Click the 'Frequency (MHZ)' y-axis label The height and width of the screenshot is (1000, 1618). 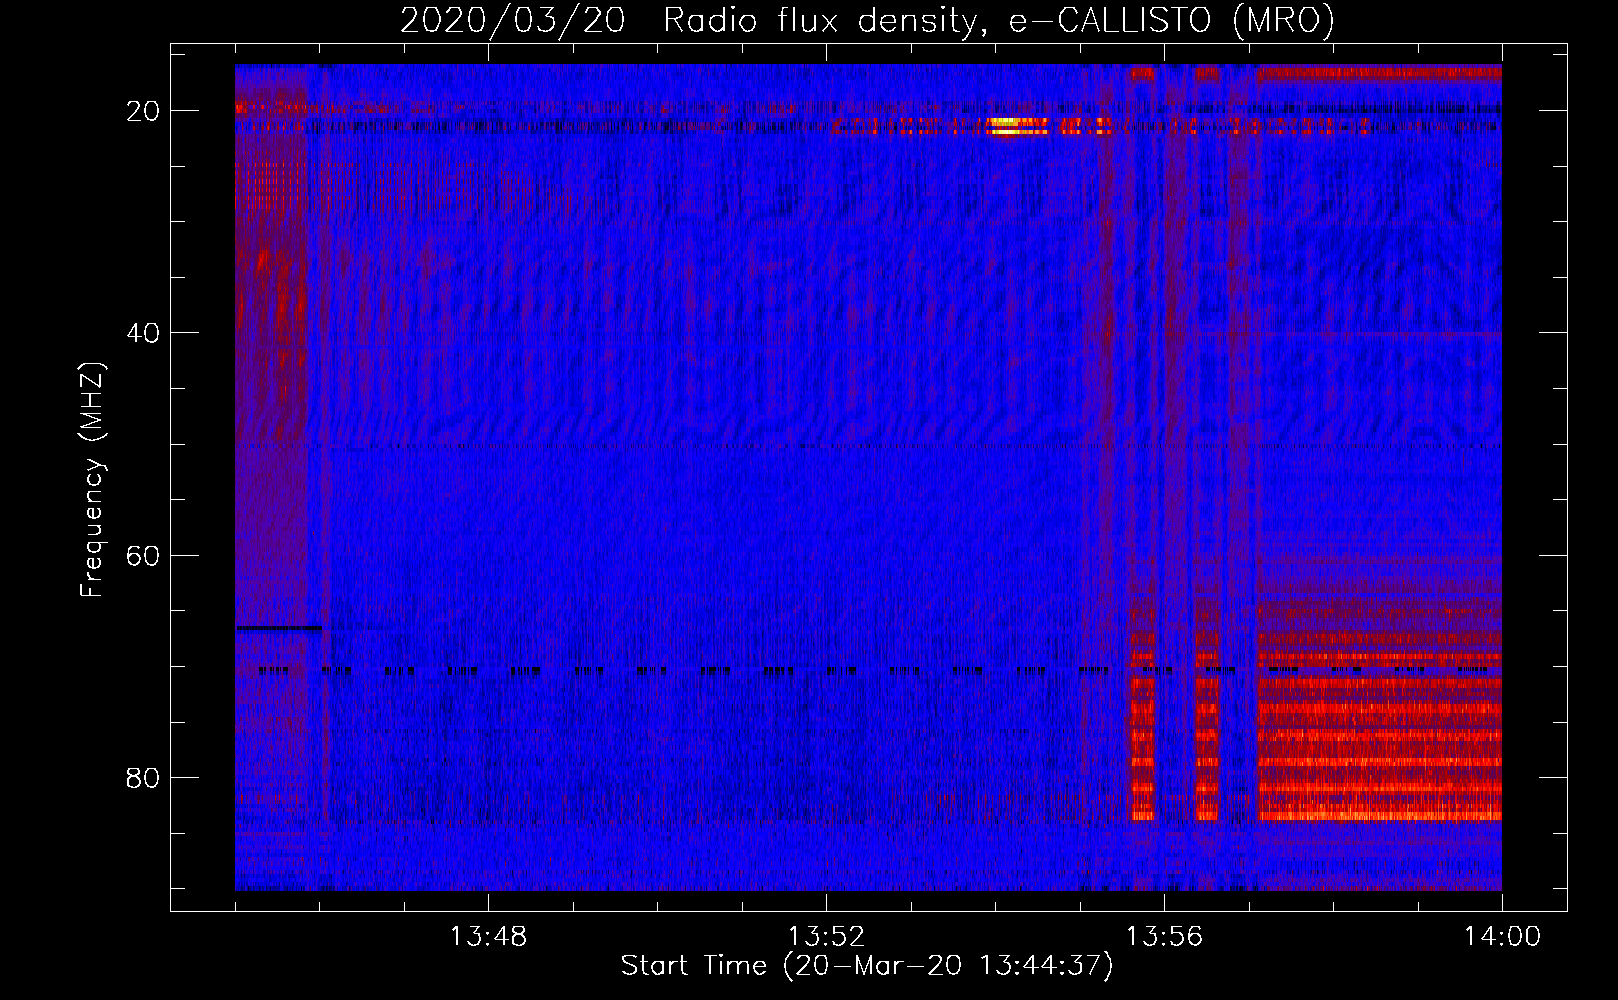click(x=92, y=480)
